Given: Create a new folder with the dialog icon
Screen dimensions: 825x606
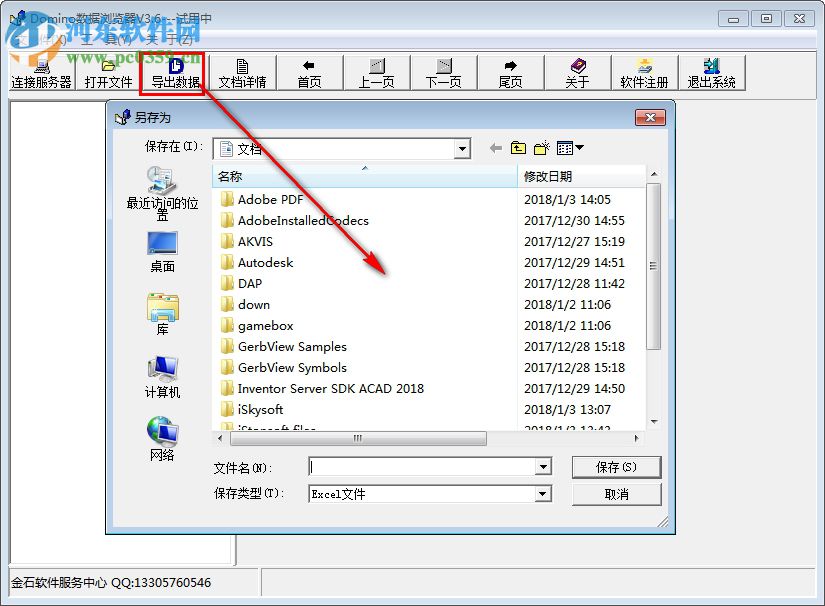Looking at the screenshot, I should tap(541, 147).
